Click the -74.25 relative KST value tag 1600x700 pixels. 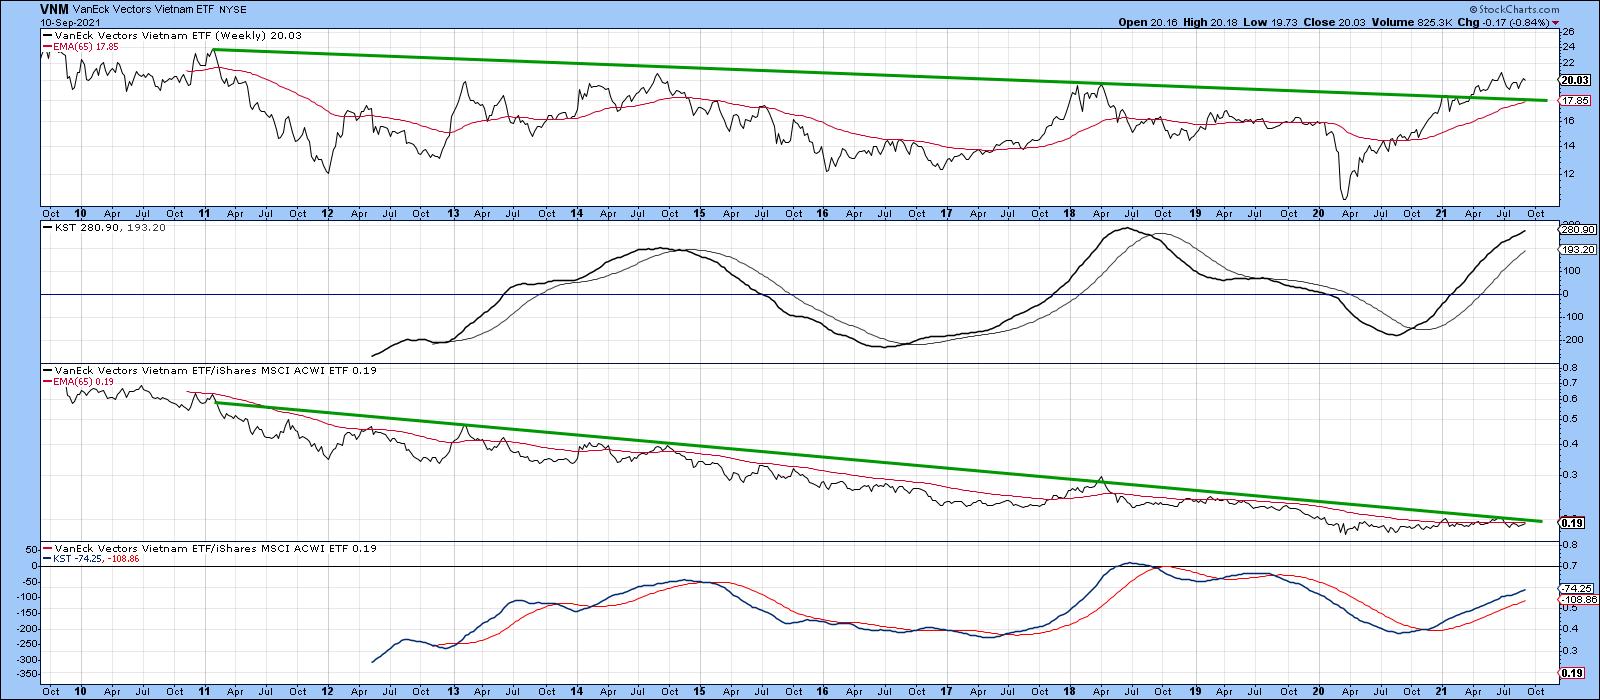coord(1574,589)
